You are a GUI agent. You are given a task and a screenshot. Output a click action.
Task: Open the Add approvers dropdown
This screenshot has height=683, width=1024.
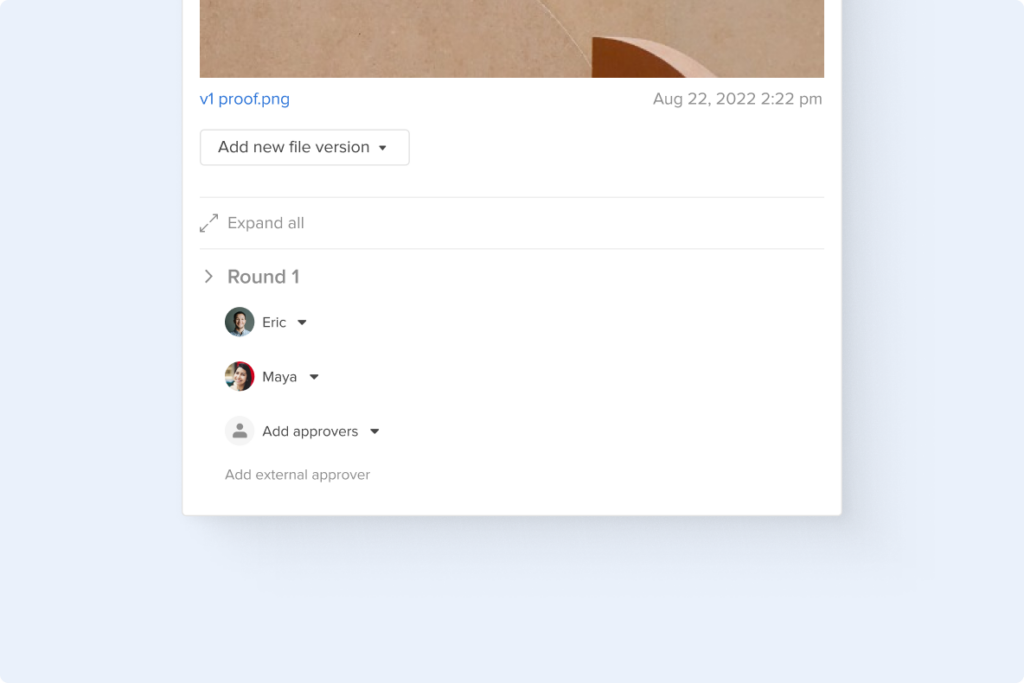coord(374,431)
